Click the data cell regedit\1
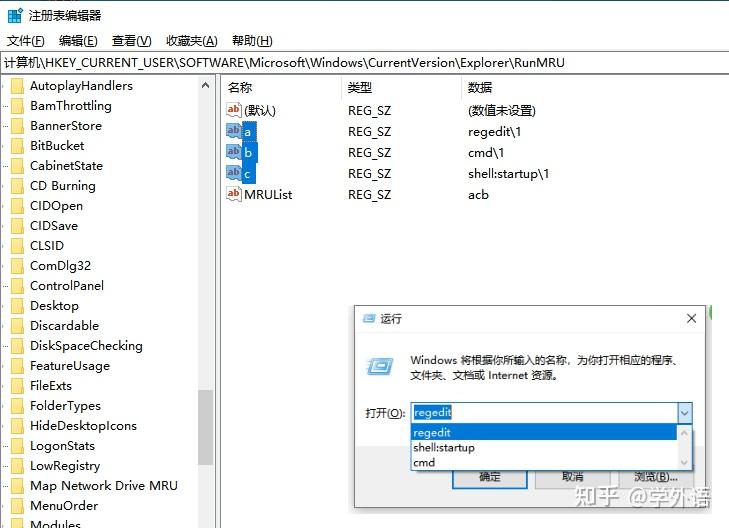The height and width of the screenshot is (528, 729). point(494,132)
